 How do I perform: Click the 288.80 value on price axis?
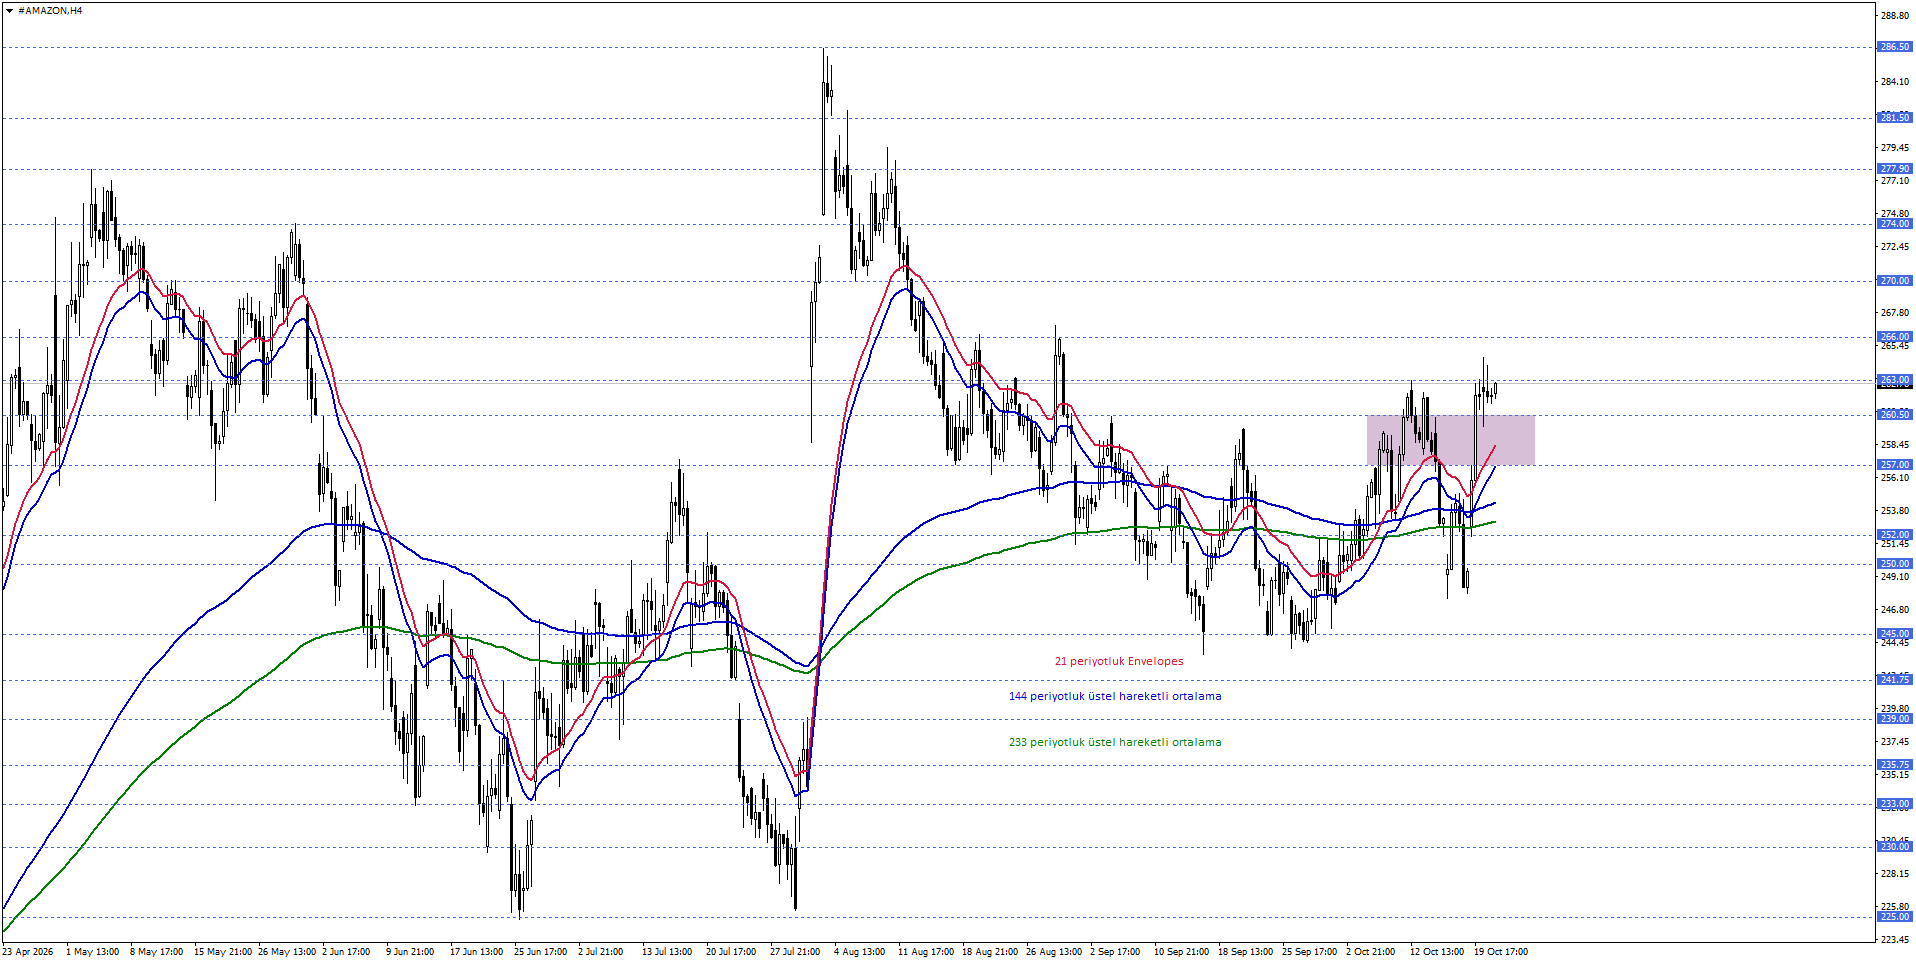point(1895,16)
